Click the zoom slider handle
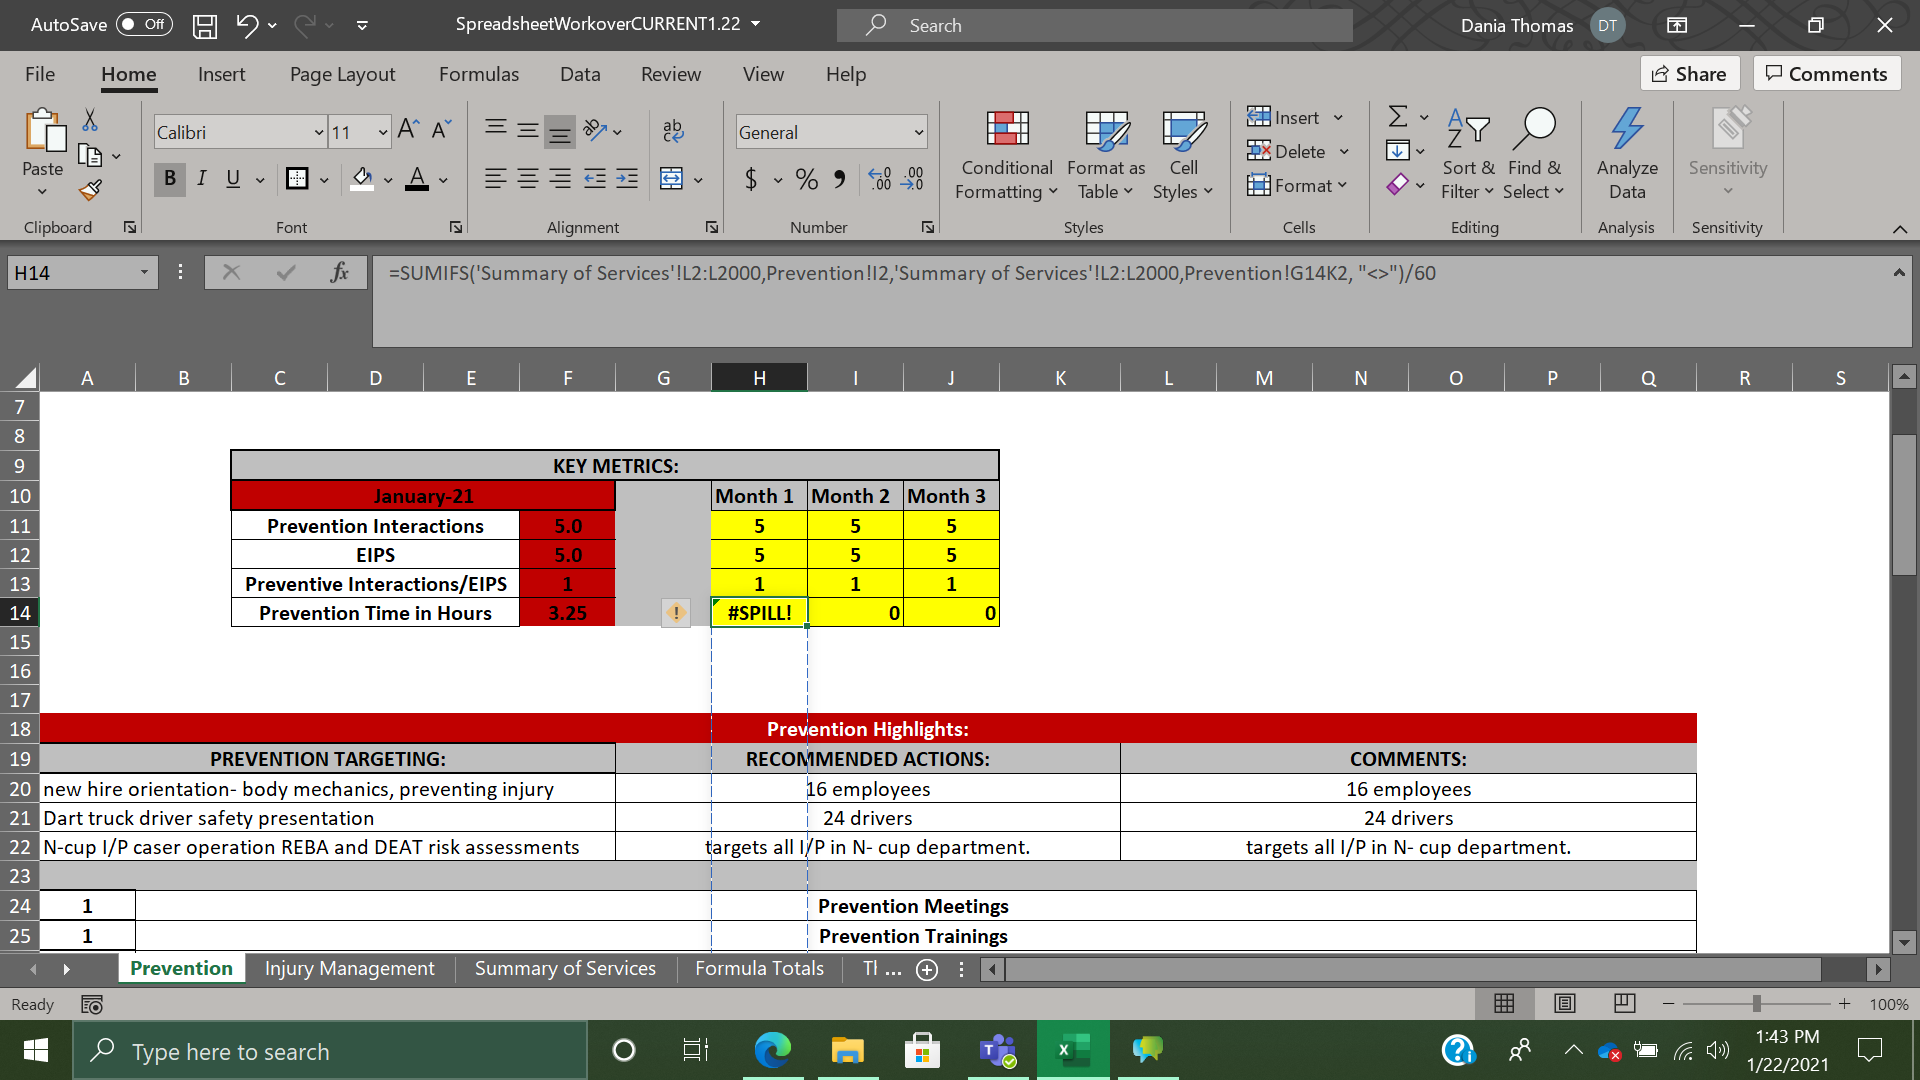The height and width of the screenshot is (1080, 1920). coord(1757,1003)
